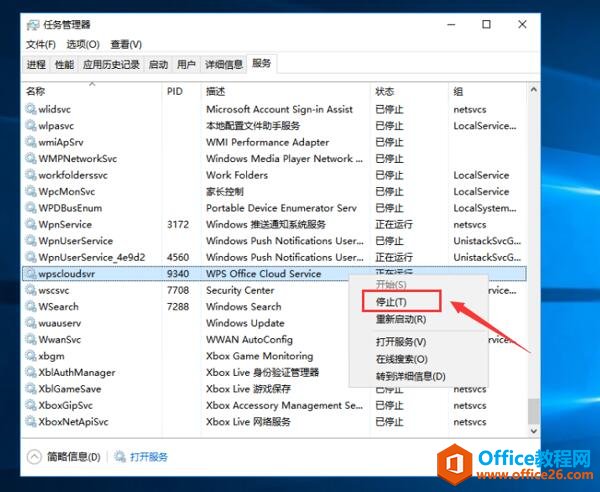
Task: Click the gear icon next to 打开服务
Action: (120, 456)
